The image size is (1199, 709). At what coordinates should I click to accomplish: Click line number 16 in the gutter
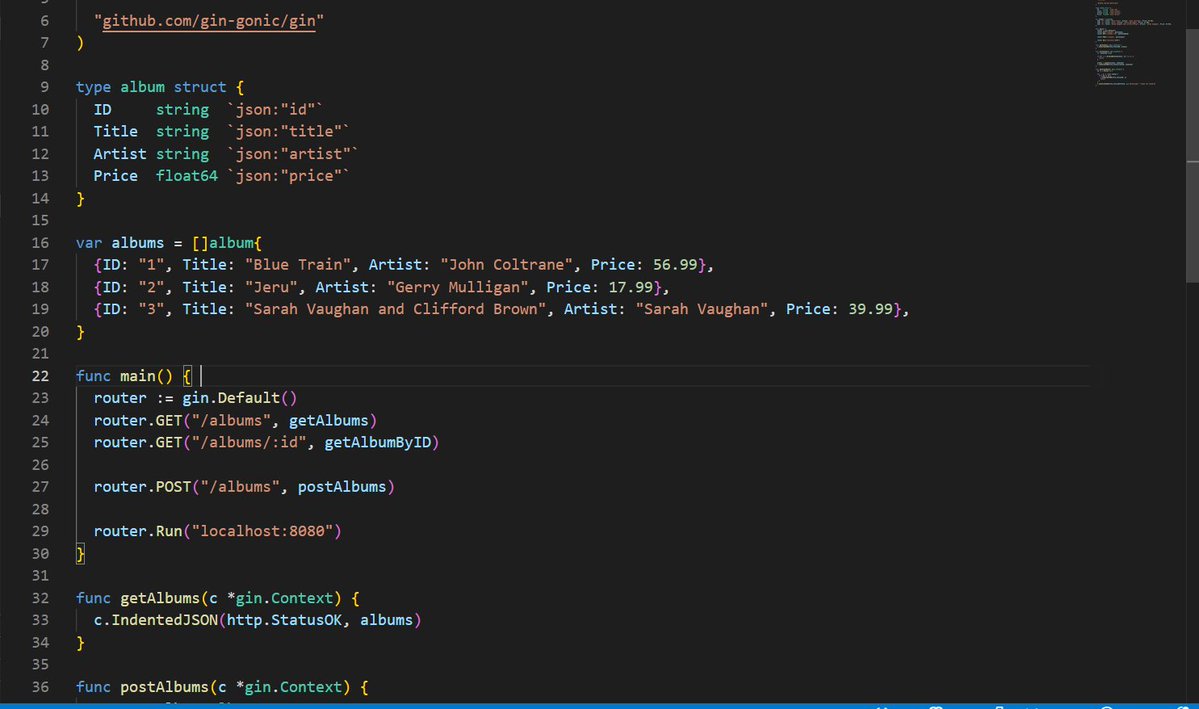(x=40, y=242)
